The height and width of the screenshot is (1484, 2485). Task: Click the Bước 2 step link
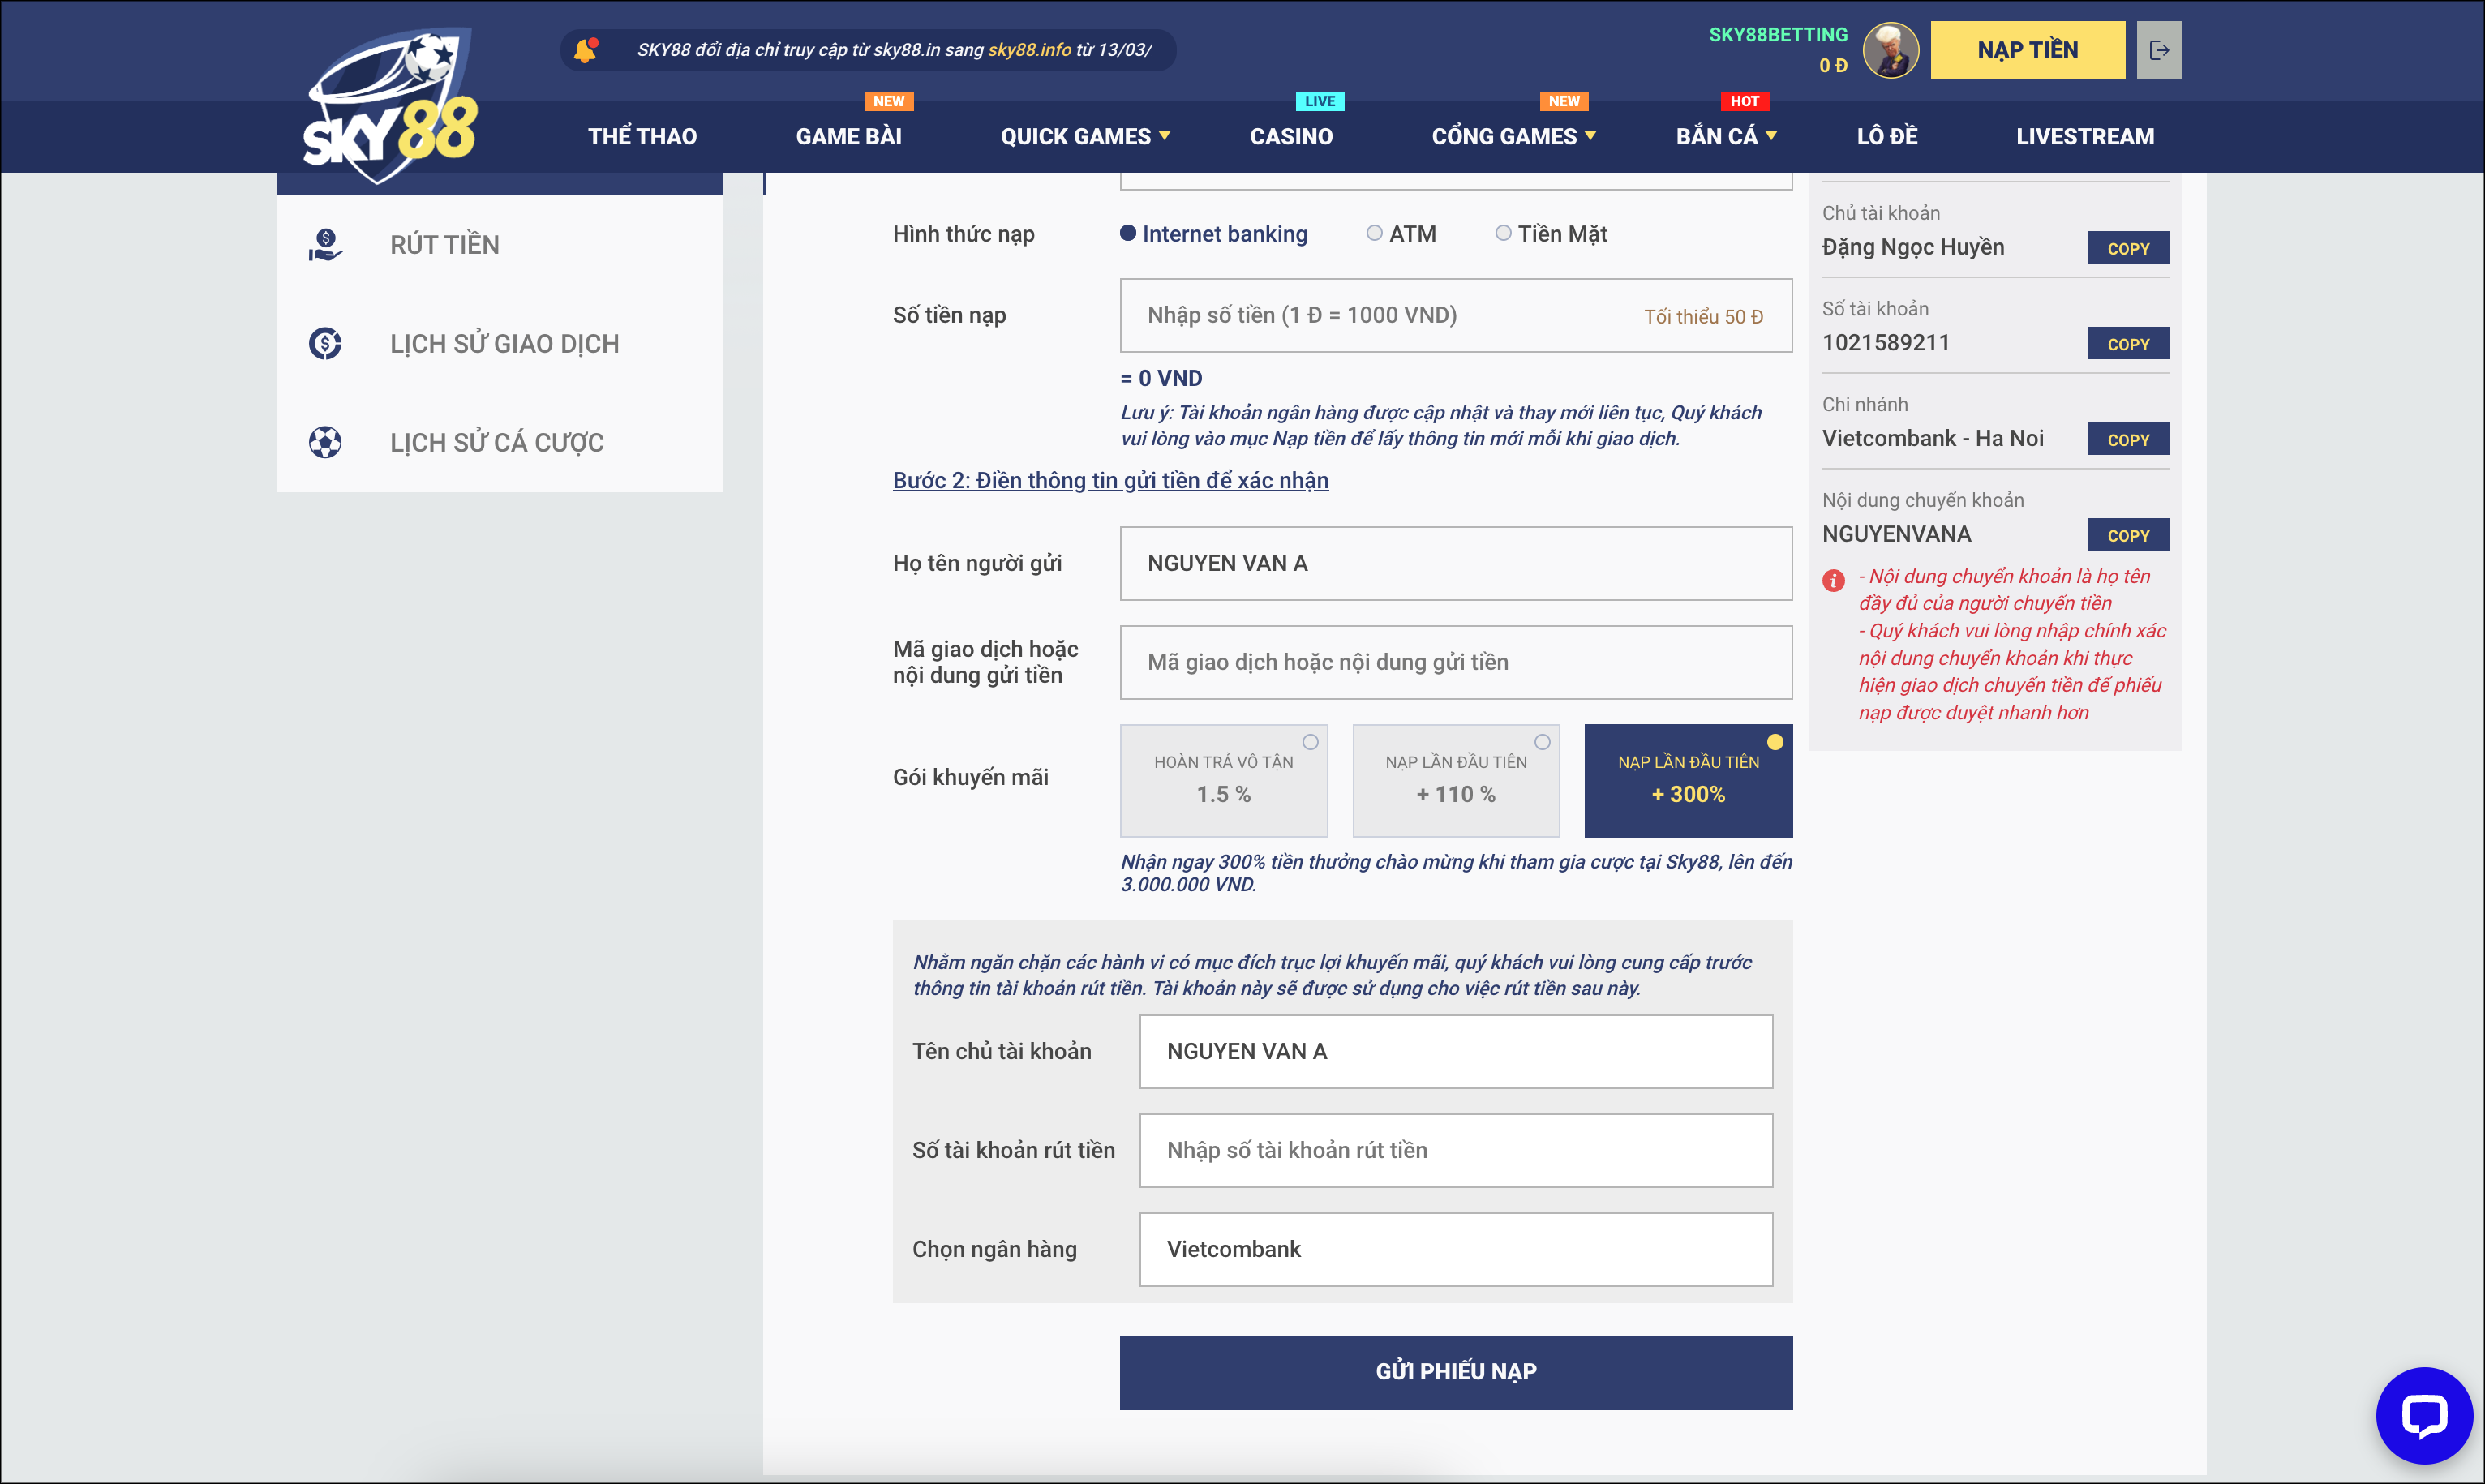click(x=1110, y=480)
